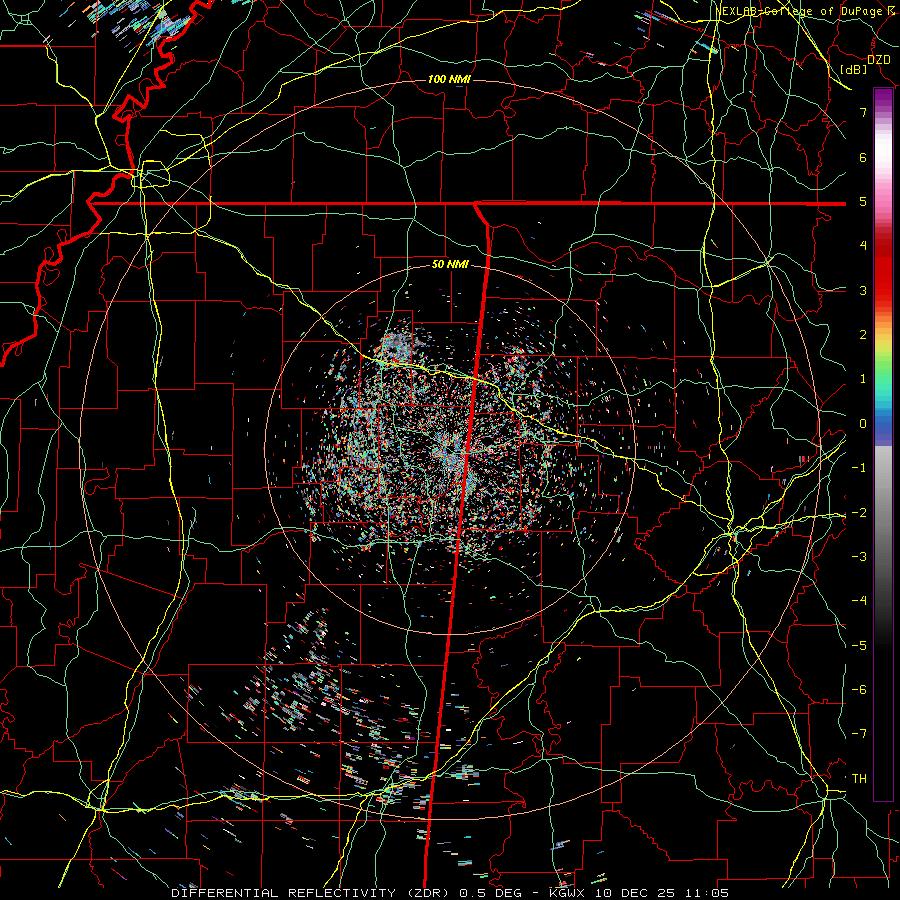Screen dimensions: 900x900
Task: Click the [dB] unit label
Action: (x=854, y=69)
